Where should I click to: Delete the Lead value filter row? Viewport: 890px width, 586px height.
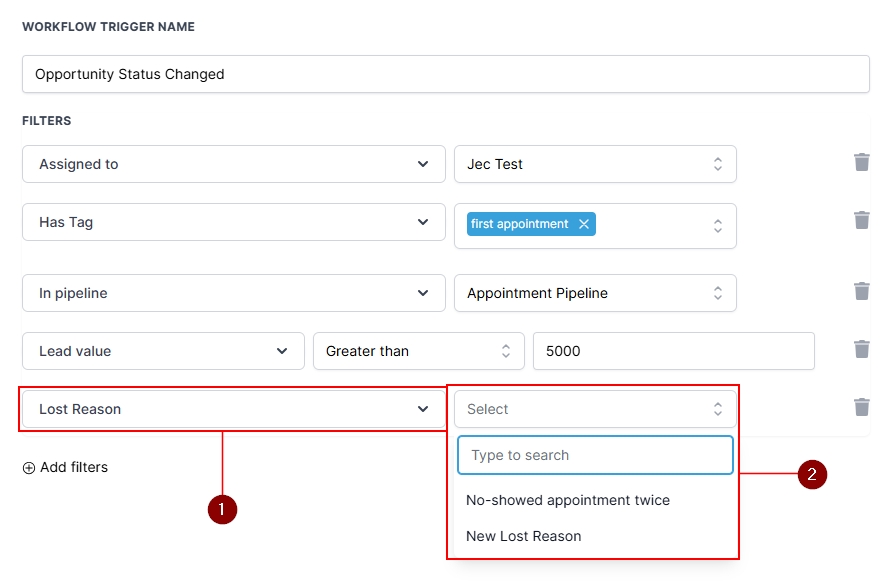point(861,349)
